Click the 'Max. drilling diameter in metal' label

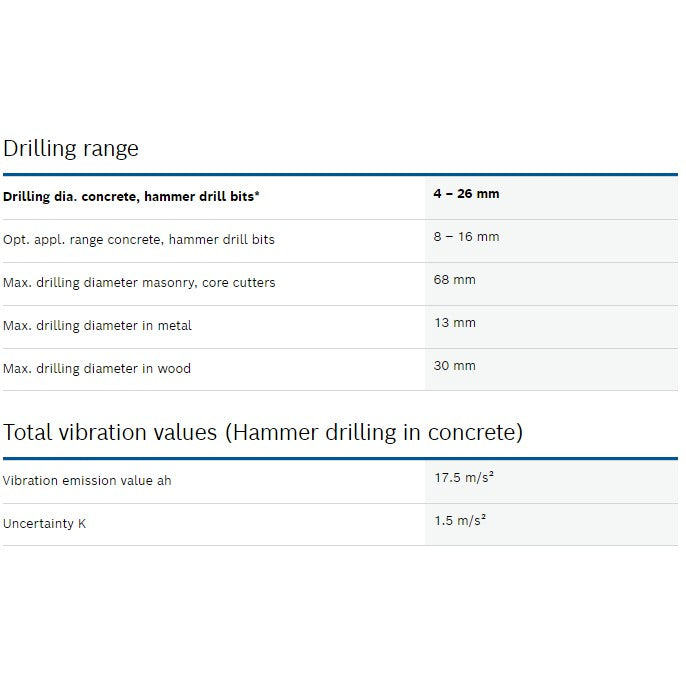click(97, 326)
